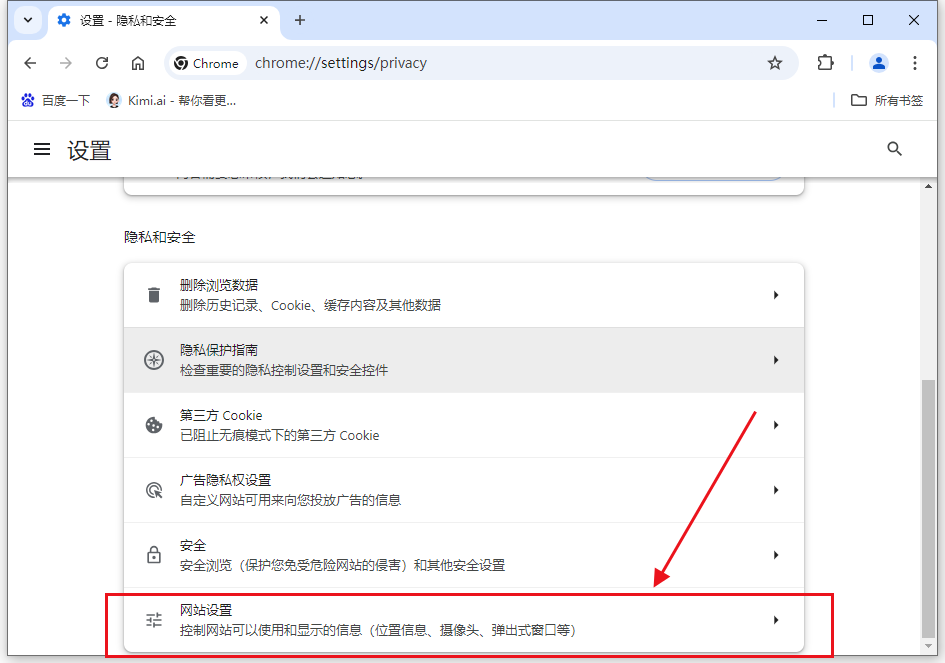The image size is (945, 663).
Task: Open the tab search dropdown arrow
Action: 28,20
